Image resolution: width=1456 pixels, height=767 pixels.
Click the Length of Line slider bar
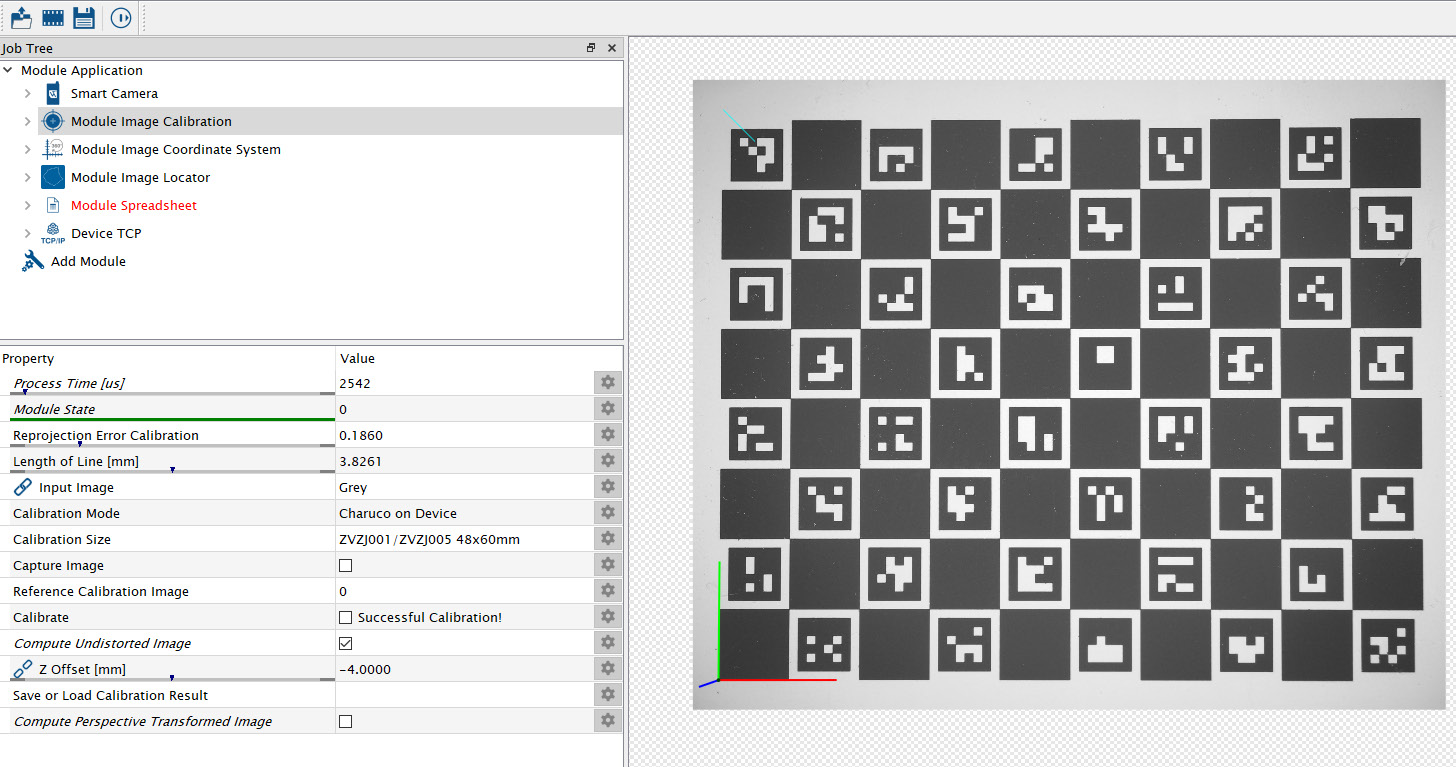tap(172, 472)
